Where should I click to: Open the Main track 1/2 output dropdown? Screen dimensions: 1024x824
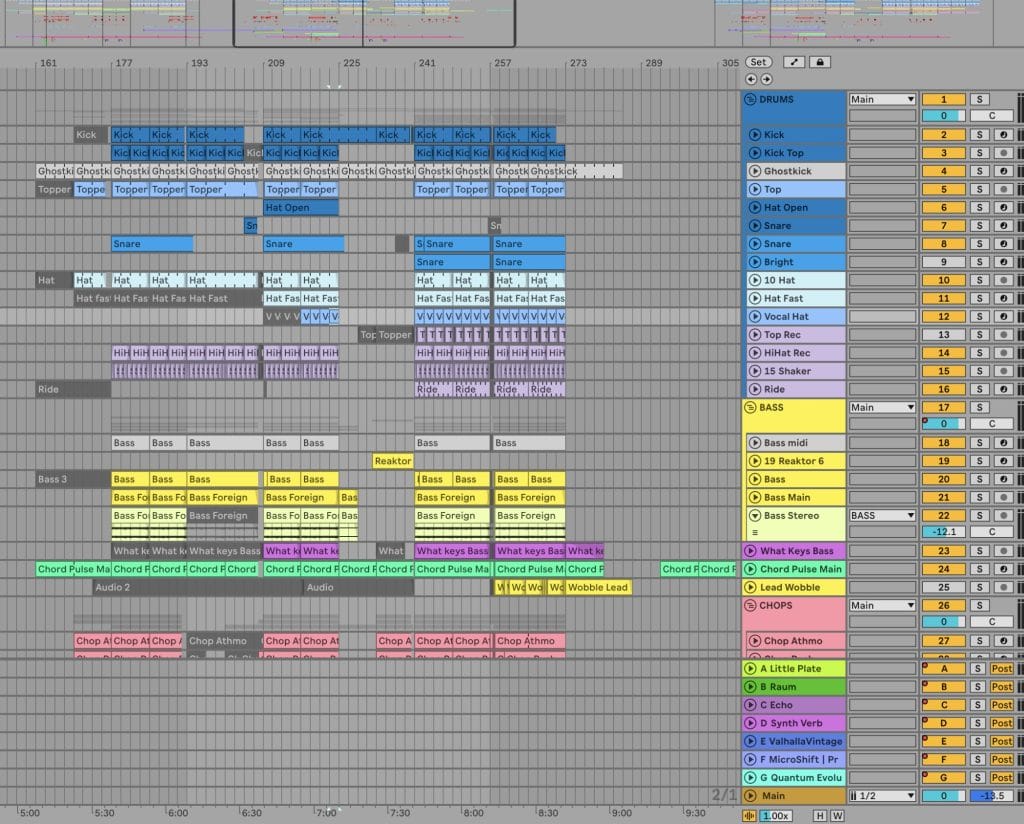882,796
